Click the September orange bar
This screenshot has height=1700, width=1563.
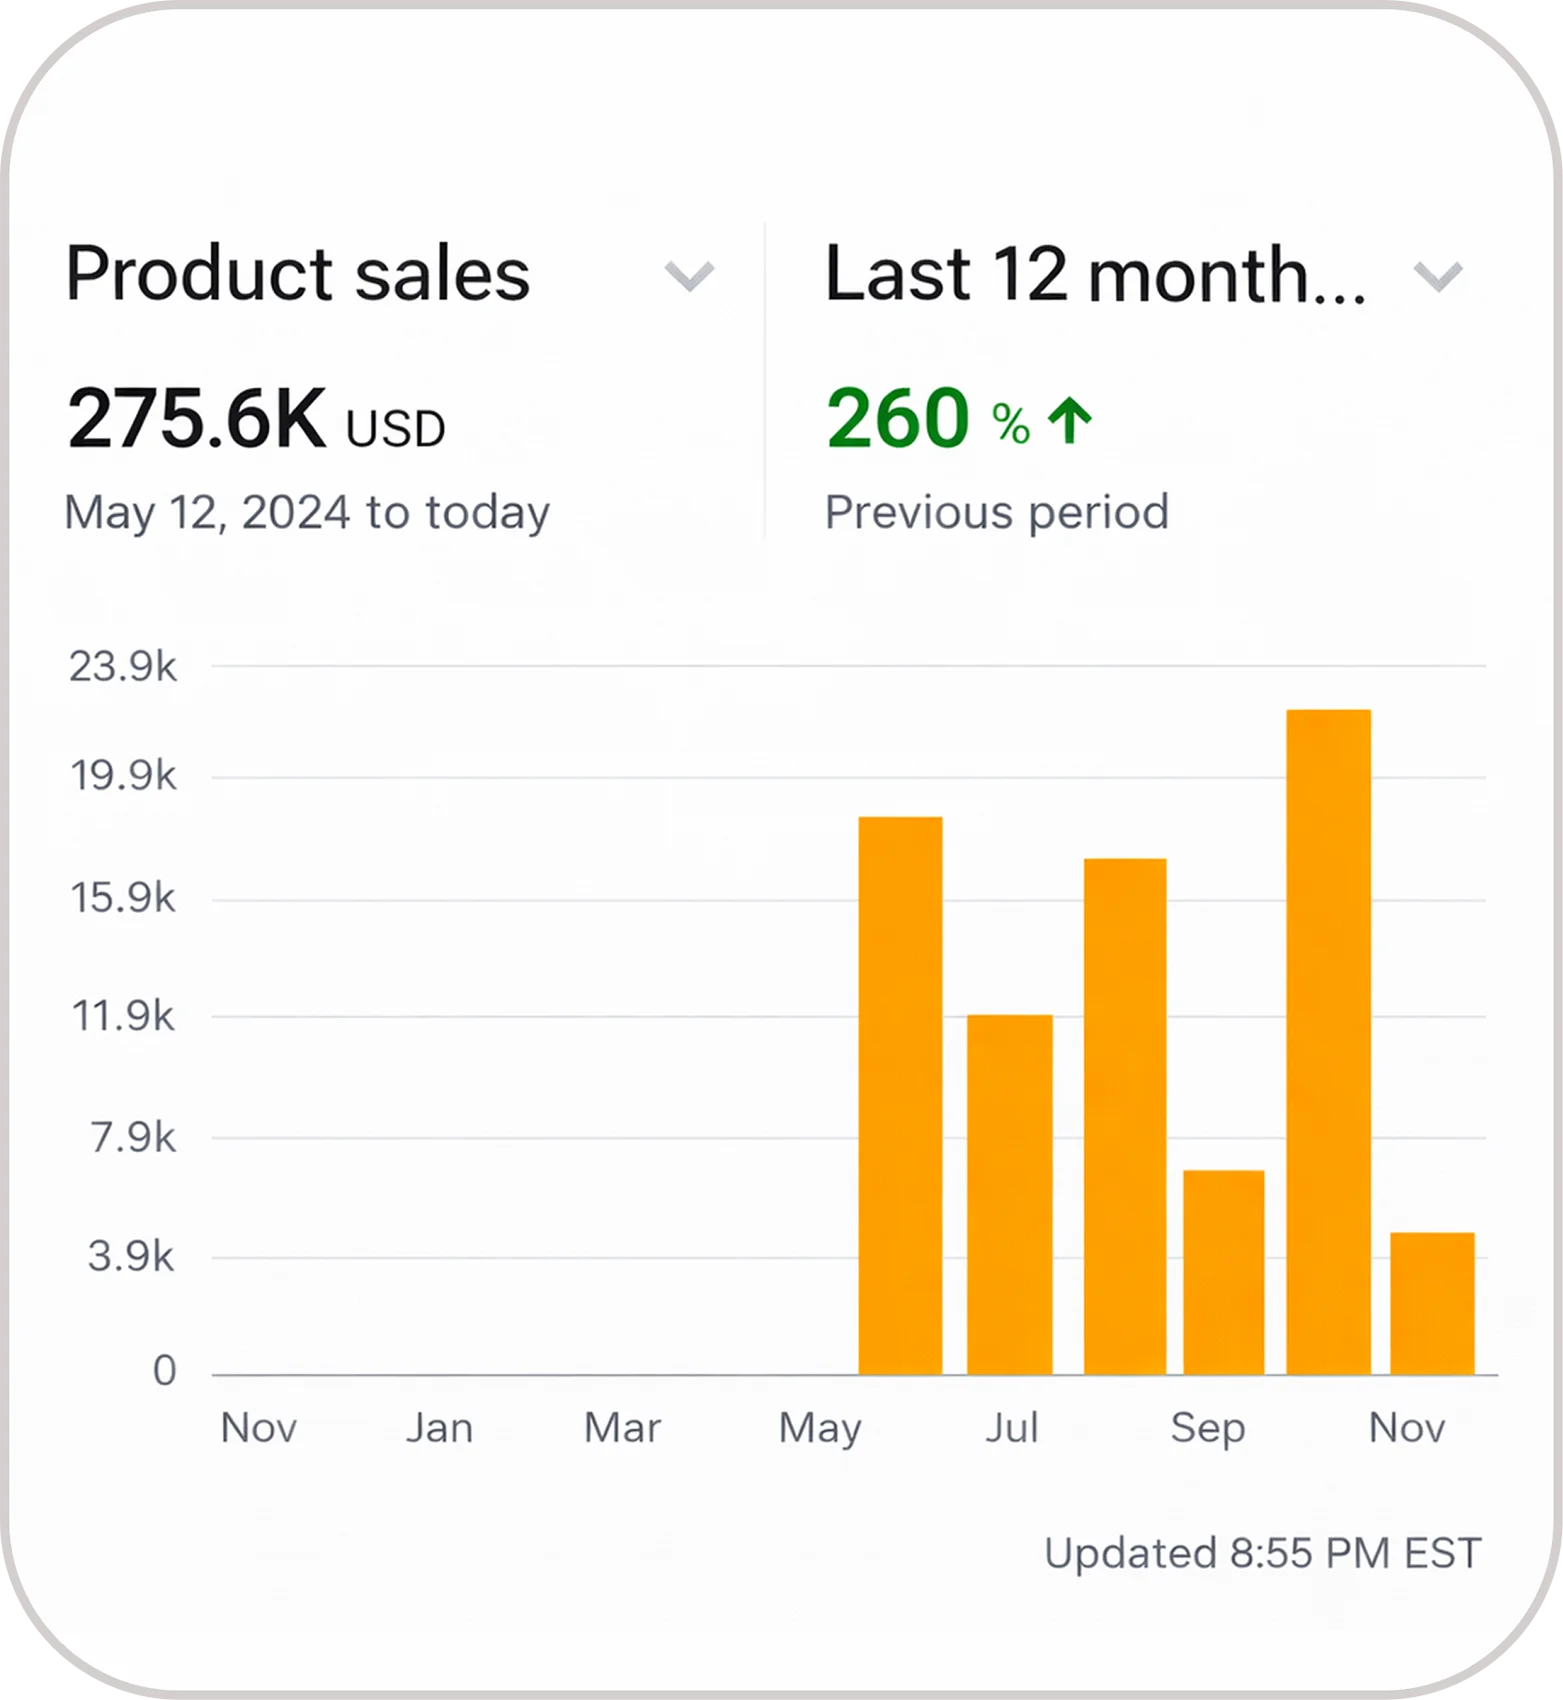(1224, 1273)
